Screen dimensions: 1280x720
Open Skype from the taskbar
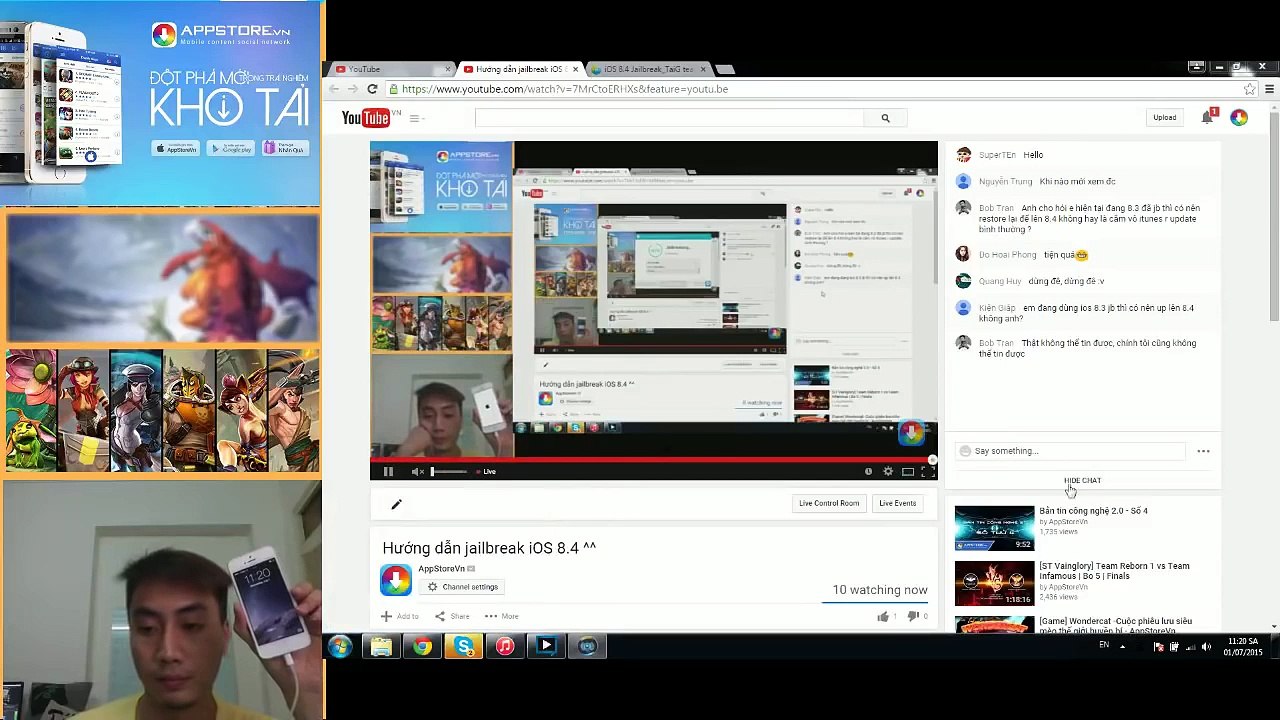463,647
